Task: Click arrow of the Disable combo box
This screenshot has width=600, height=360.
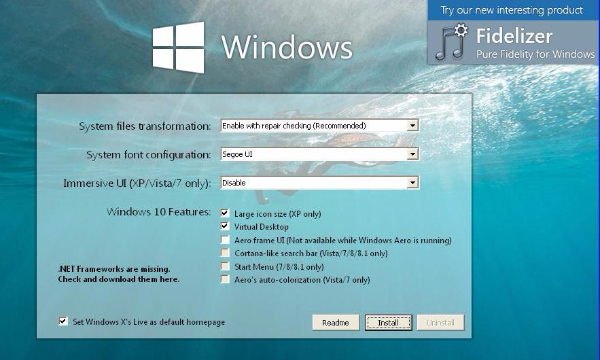Action: [x=412, y=183]
